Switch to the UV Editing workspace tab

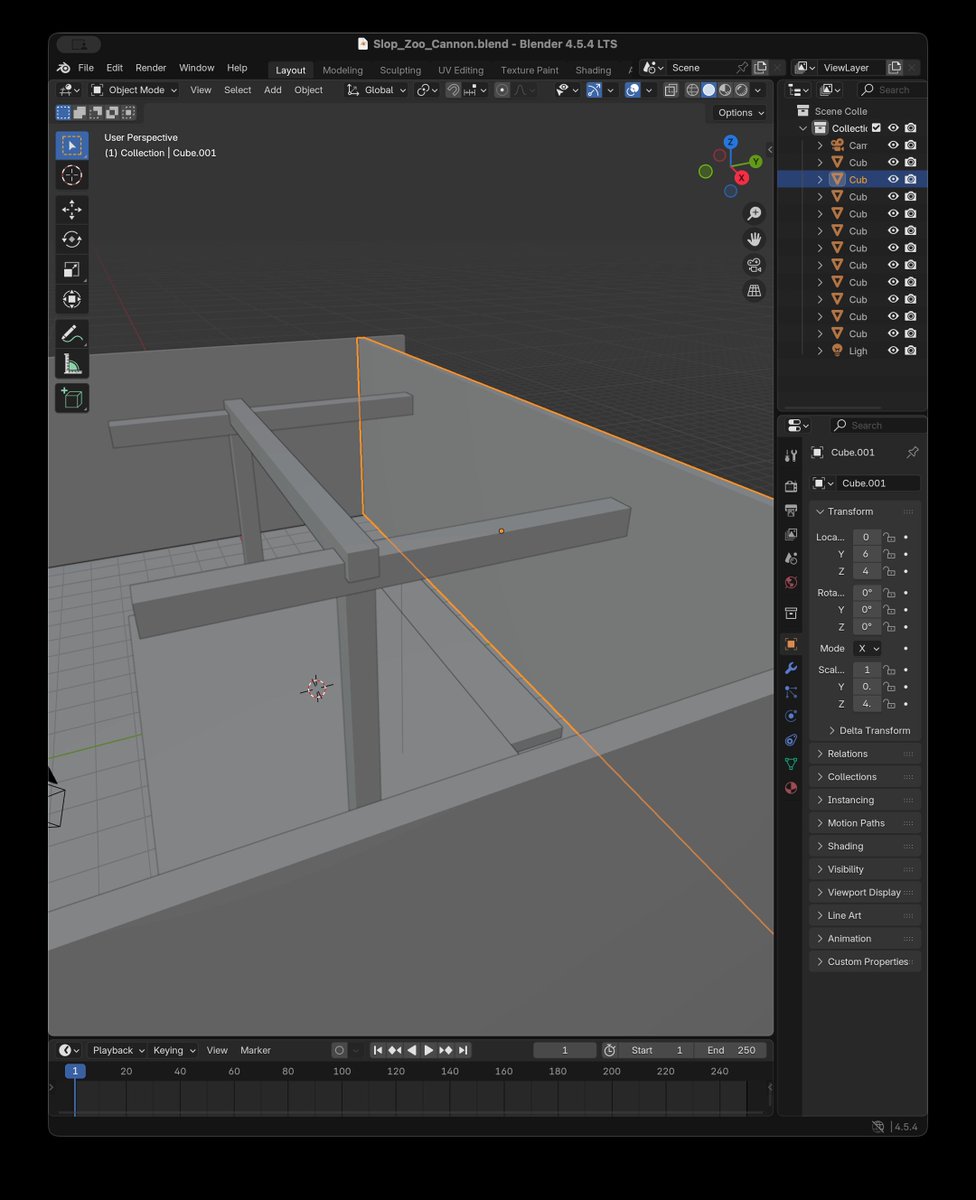pos(461,70)
